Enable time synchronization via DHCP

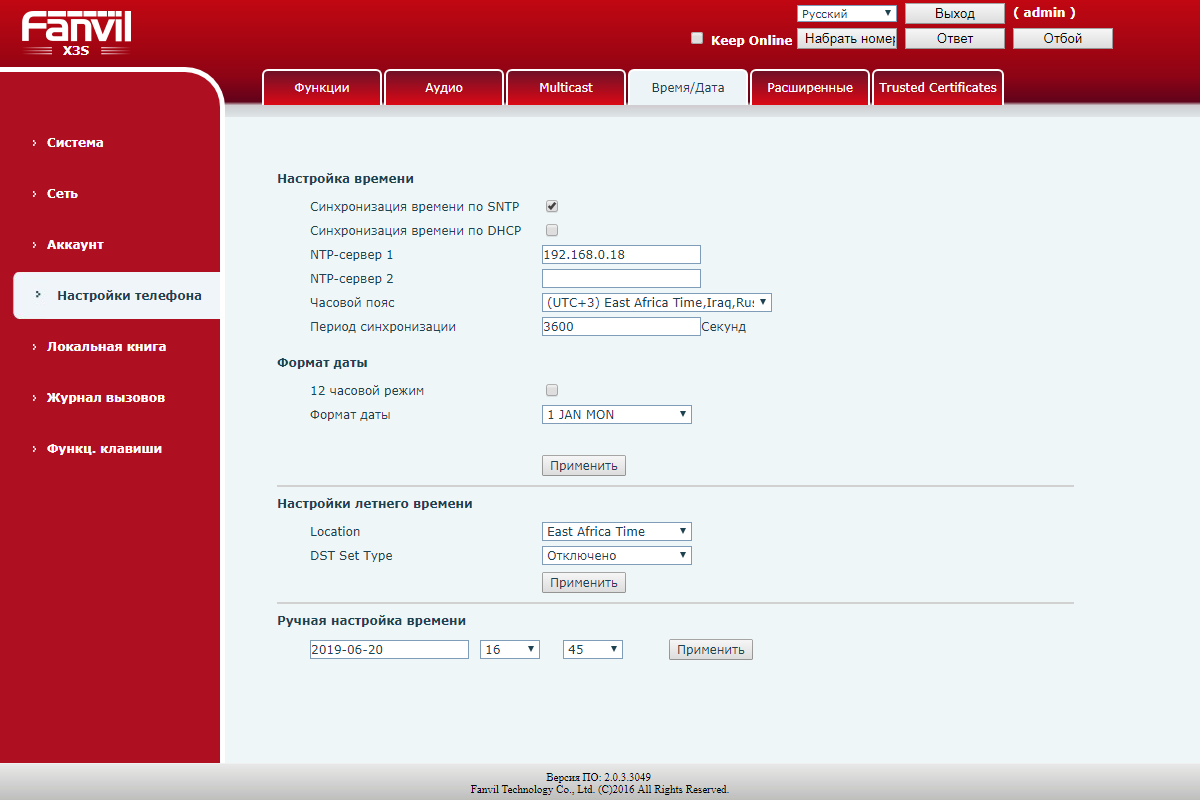tap(551, 230)
